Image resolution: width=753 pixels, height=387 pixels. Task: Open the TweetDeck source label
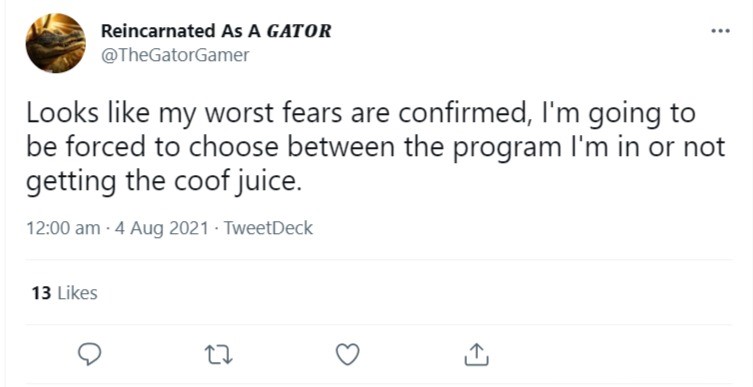pos(268,228)
